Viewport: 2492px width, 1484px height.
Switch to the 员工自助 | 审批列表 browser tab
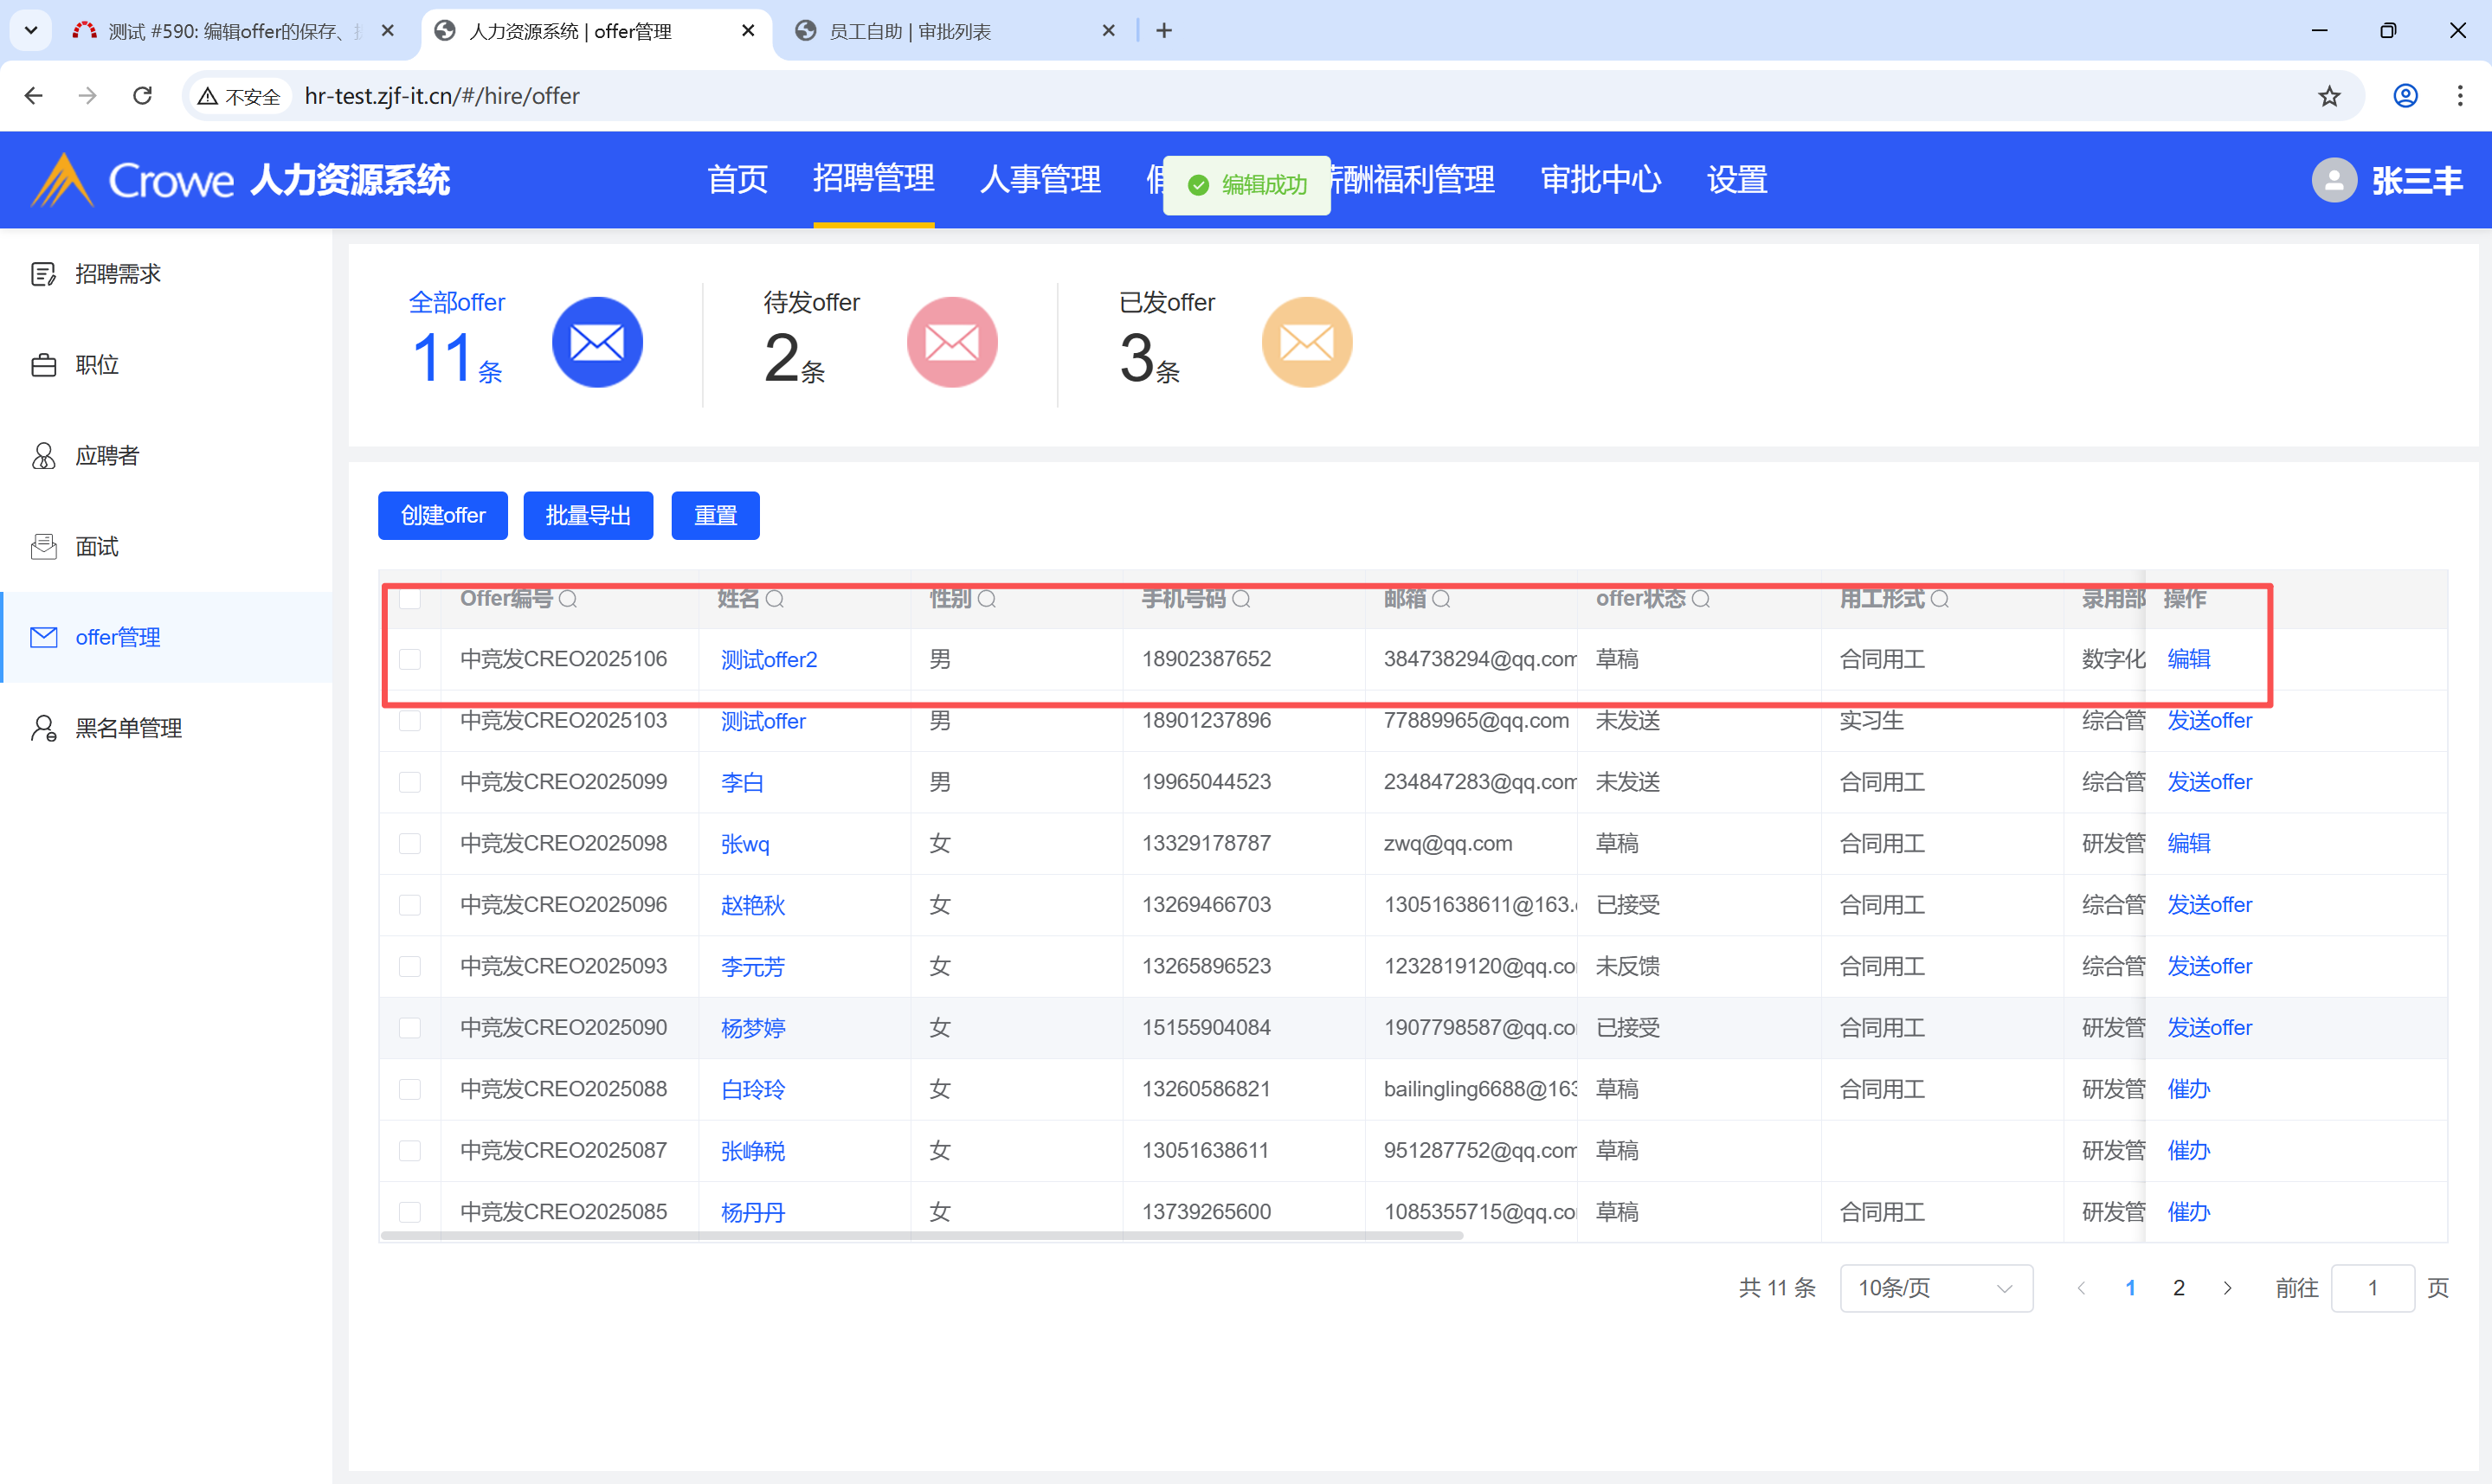910,31
